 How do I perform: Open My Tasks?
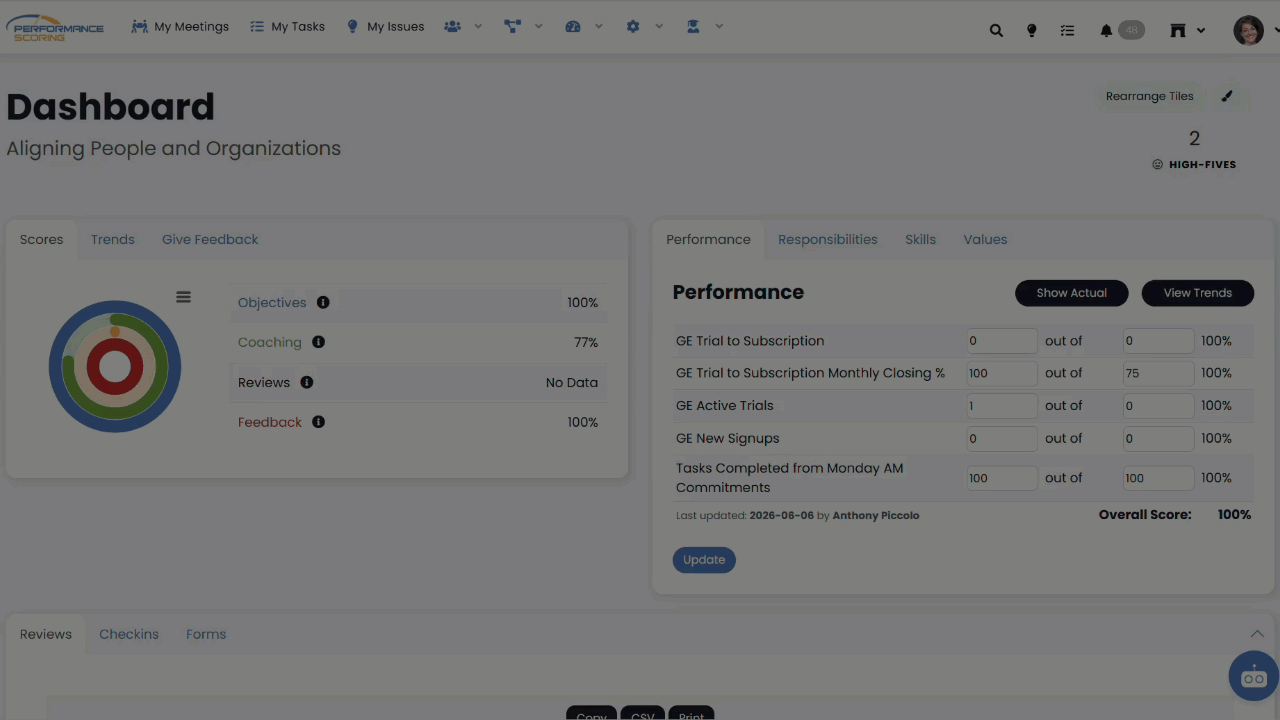287,27
